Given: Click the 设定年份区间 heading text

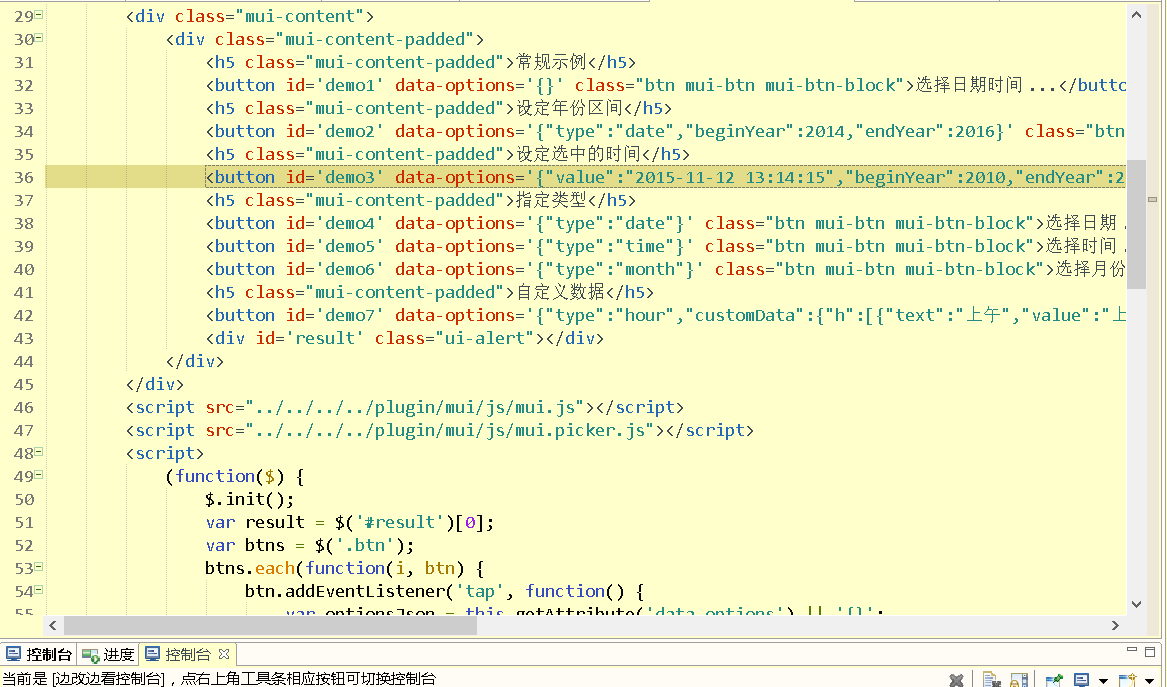Looking at the screenshot, I should [x=569, y=108].
